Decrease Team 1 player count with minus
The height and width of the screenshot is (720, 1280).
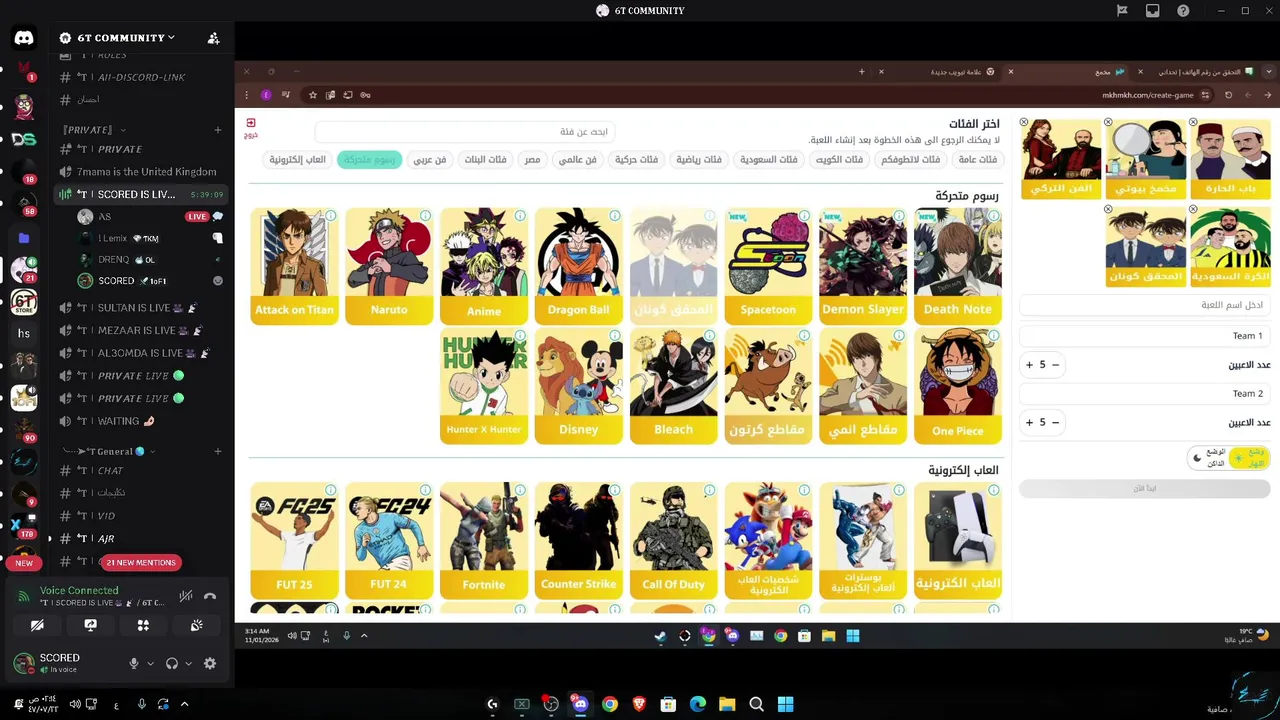click(1054, 365)
